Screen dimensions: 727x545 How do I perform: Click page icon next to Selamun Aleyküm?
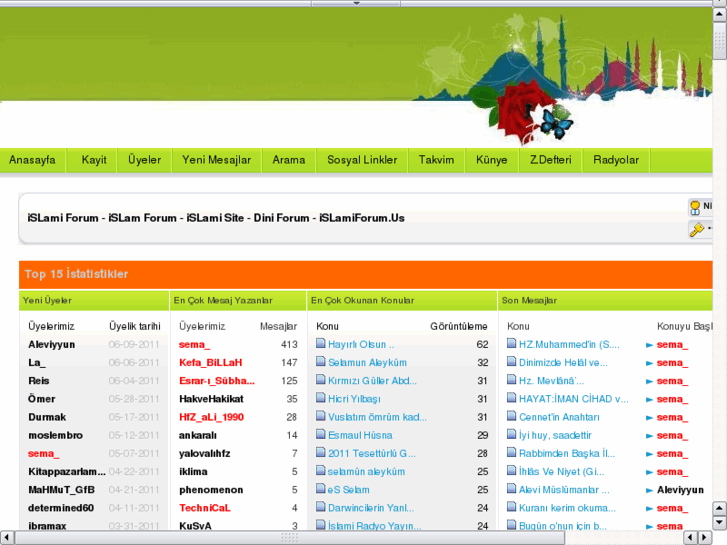click(320, 361)
